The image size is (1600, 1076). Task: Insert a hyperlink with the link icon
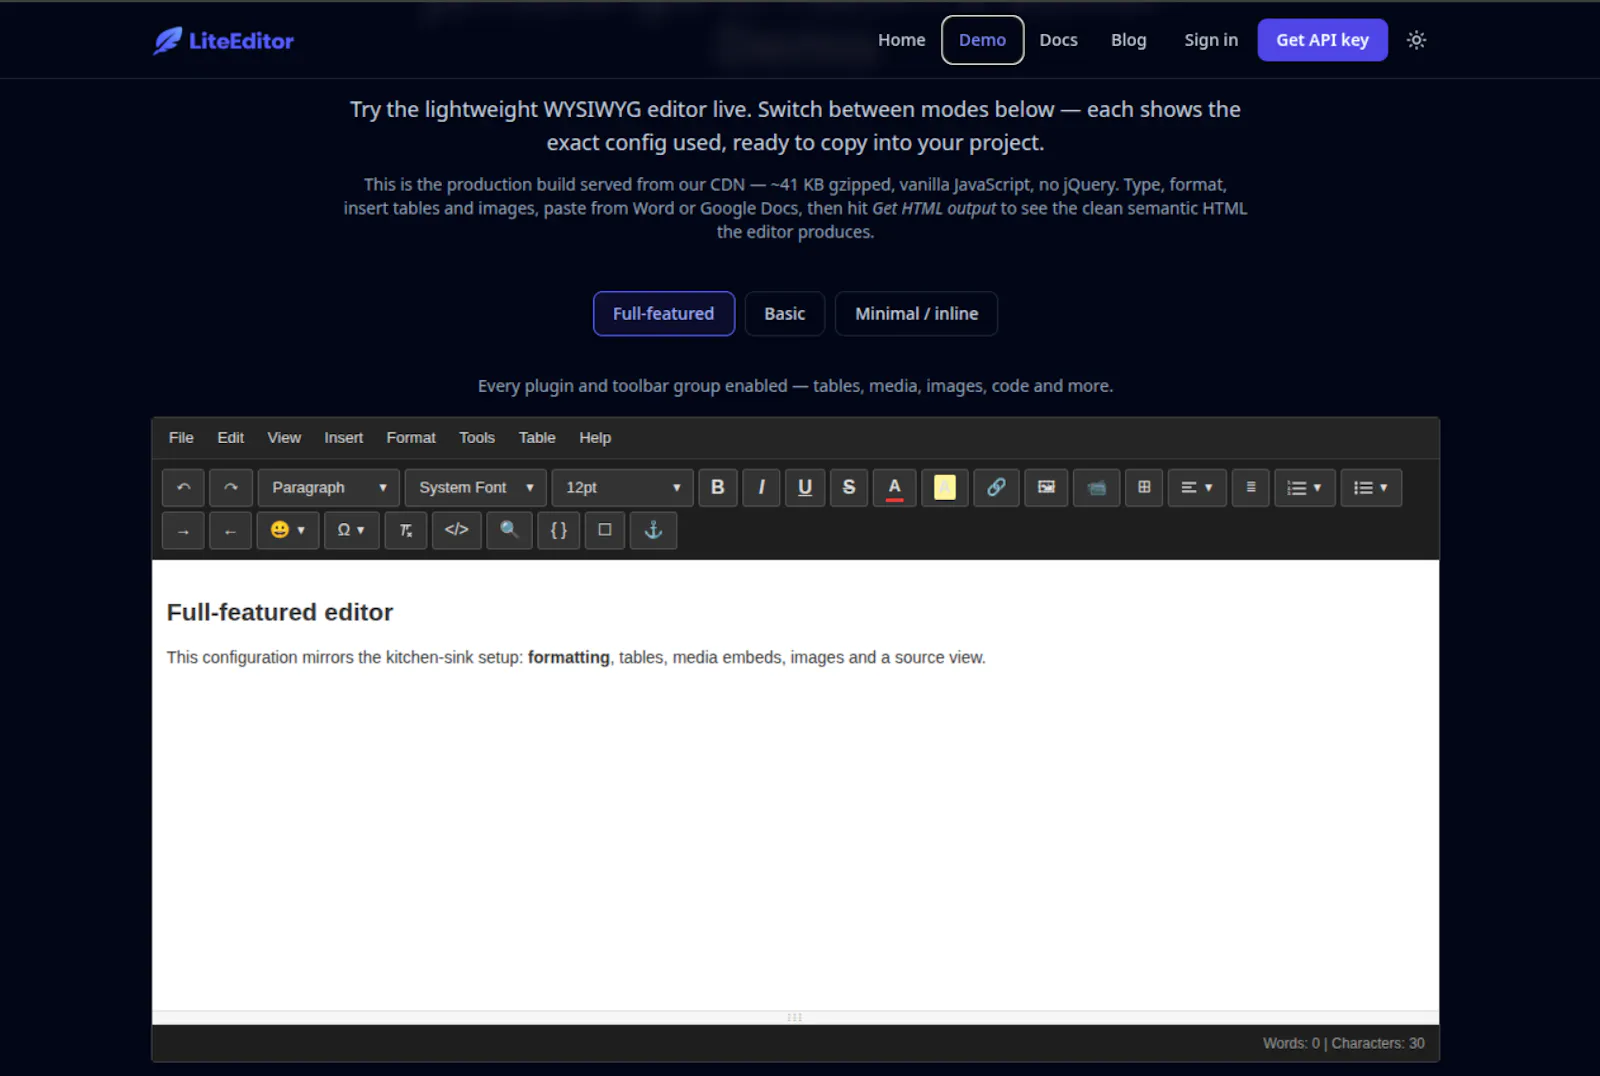pos(996,488)
